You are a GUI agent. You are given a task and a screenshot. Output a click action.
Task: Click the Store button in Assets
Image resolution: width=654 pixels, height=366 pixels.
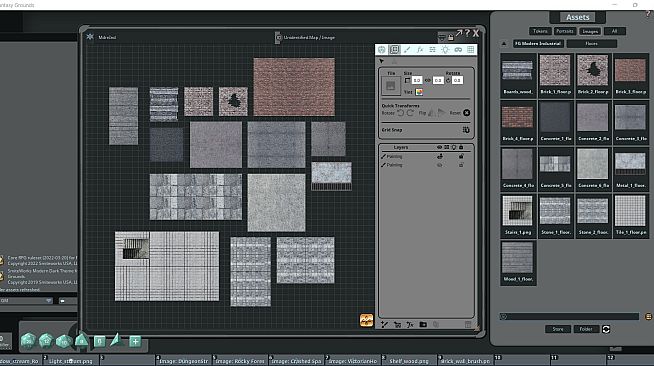click(x=558, y=329)
